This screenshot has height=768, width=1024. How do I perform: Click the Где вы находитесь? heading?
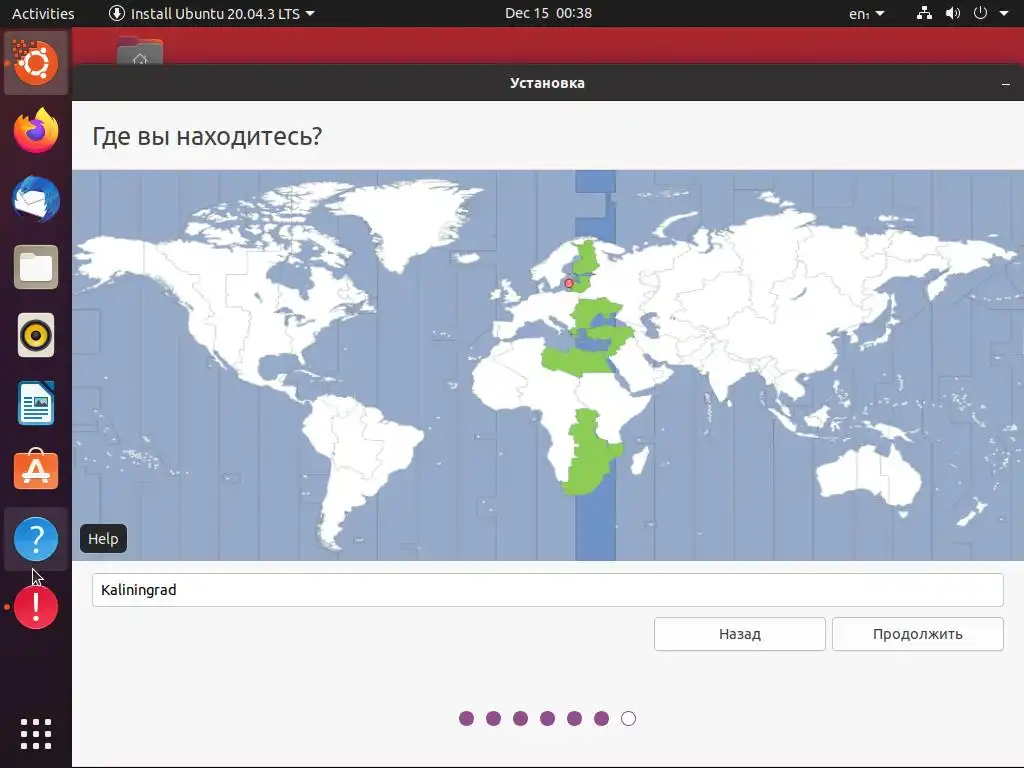click(x=207, y=136)
